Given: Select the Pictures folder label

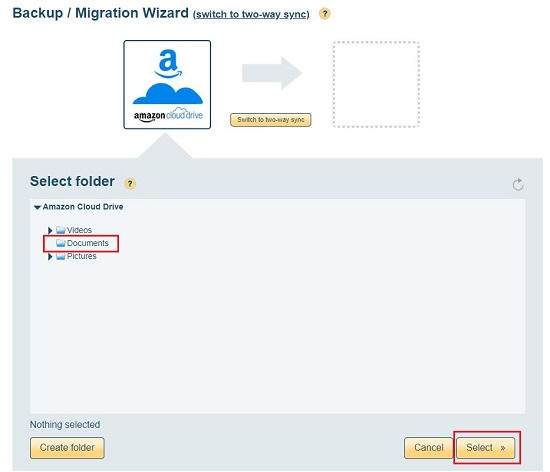Looking at the screenshot, I should pos(81,256).
